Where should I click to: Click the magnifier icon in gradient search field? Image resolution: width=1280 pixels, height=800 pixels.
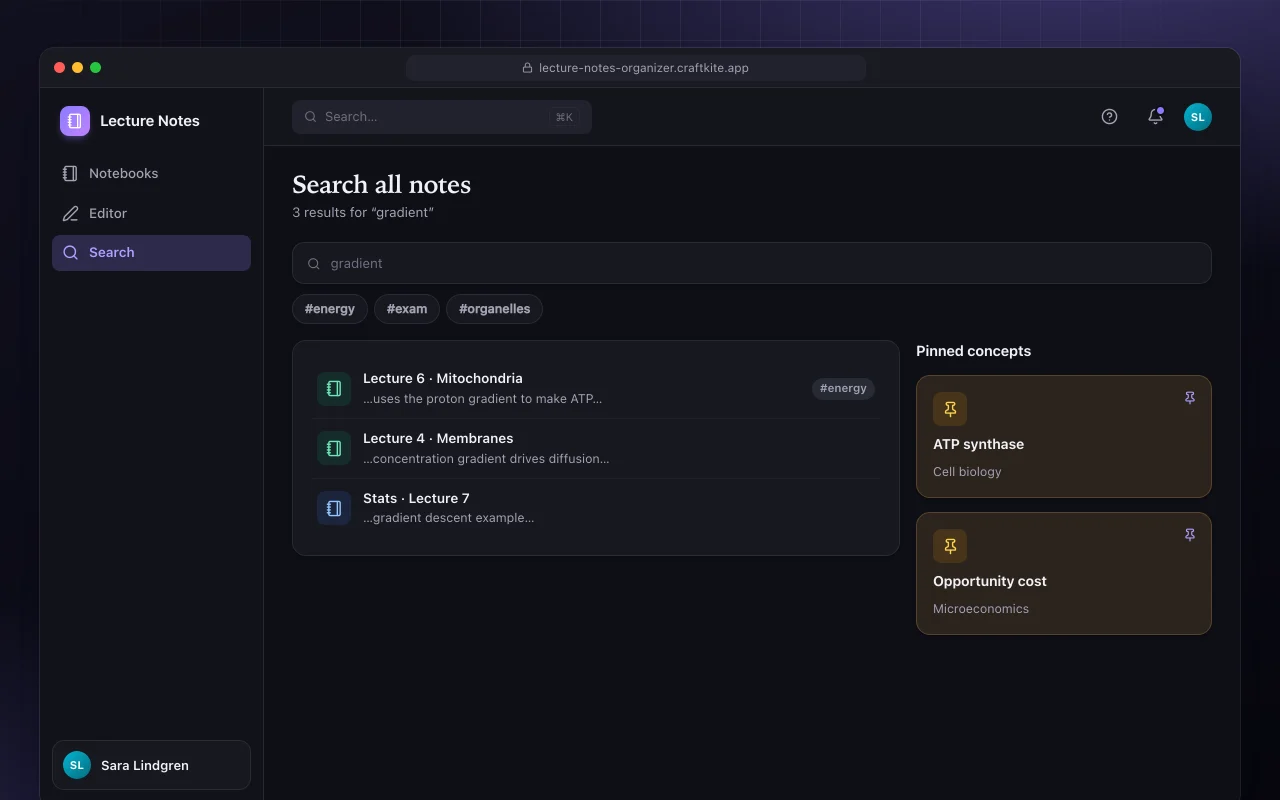point(314,264)
